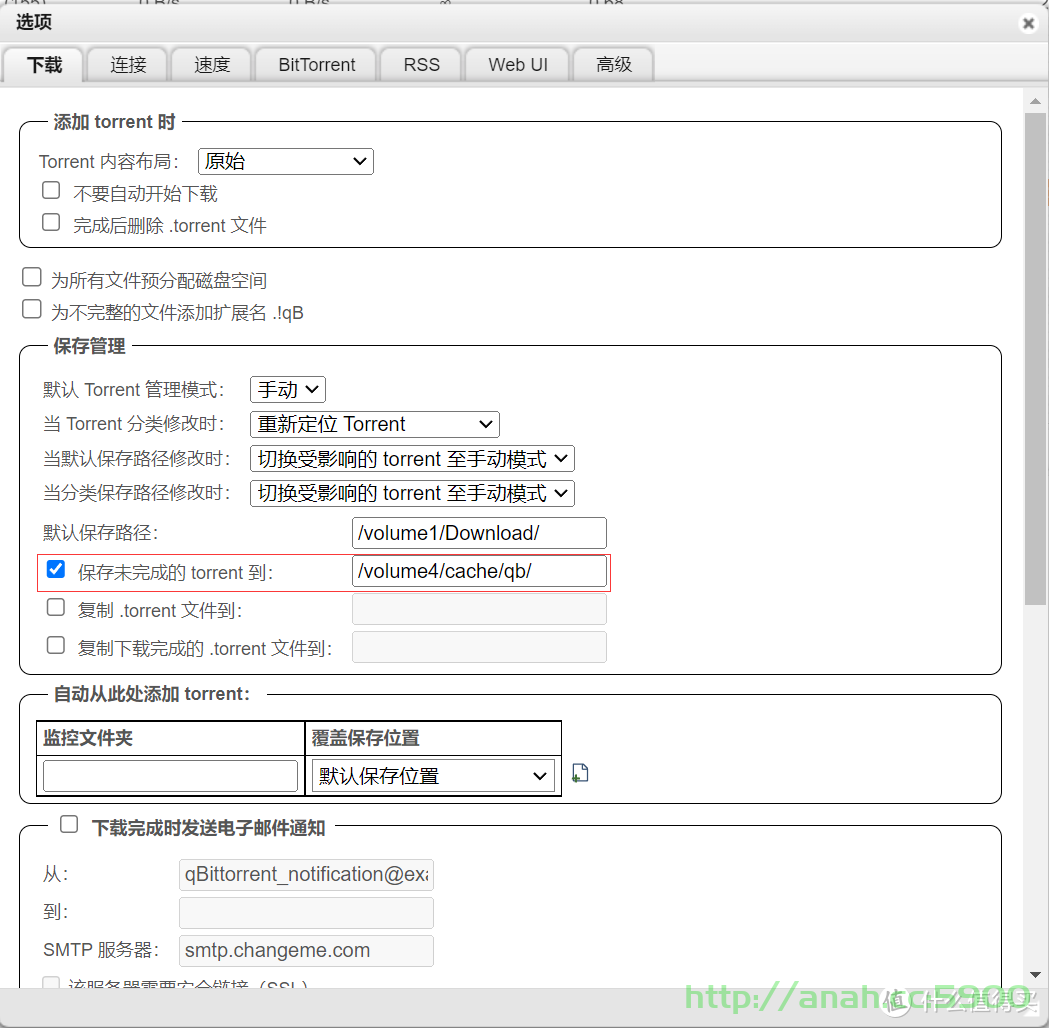Enable 为所有文件预分配磁盘空间 checkbox
This screenshot has width=1049, height=1028.
31,277
